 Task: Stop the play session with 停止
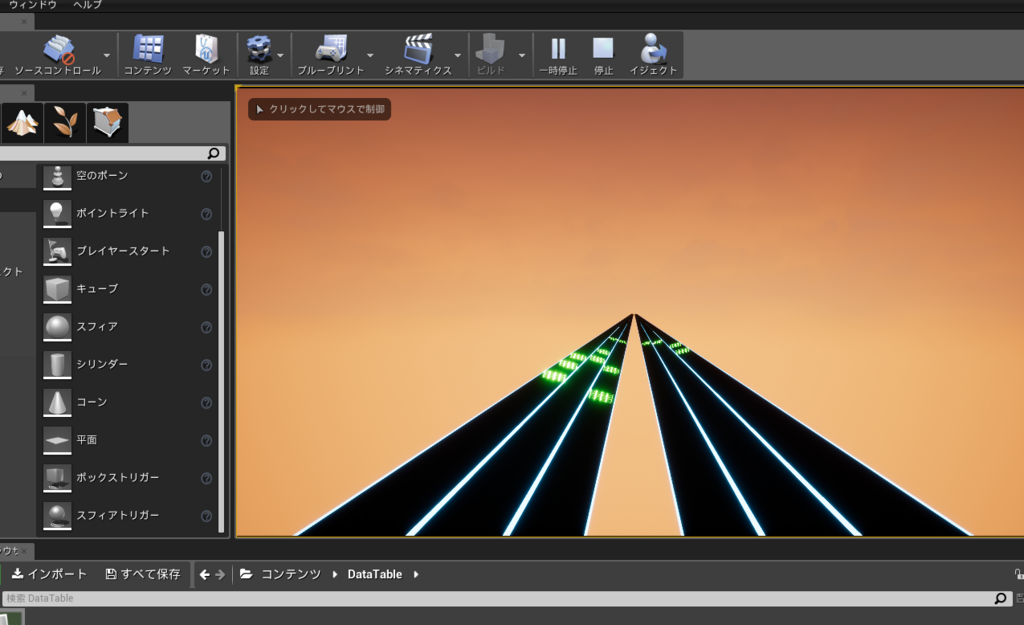point(603,56)
